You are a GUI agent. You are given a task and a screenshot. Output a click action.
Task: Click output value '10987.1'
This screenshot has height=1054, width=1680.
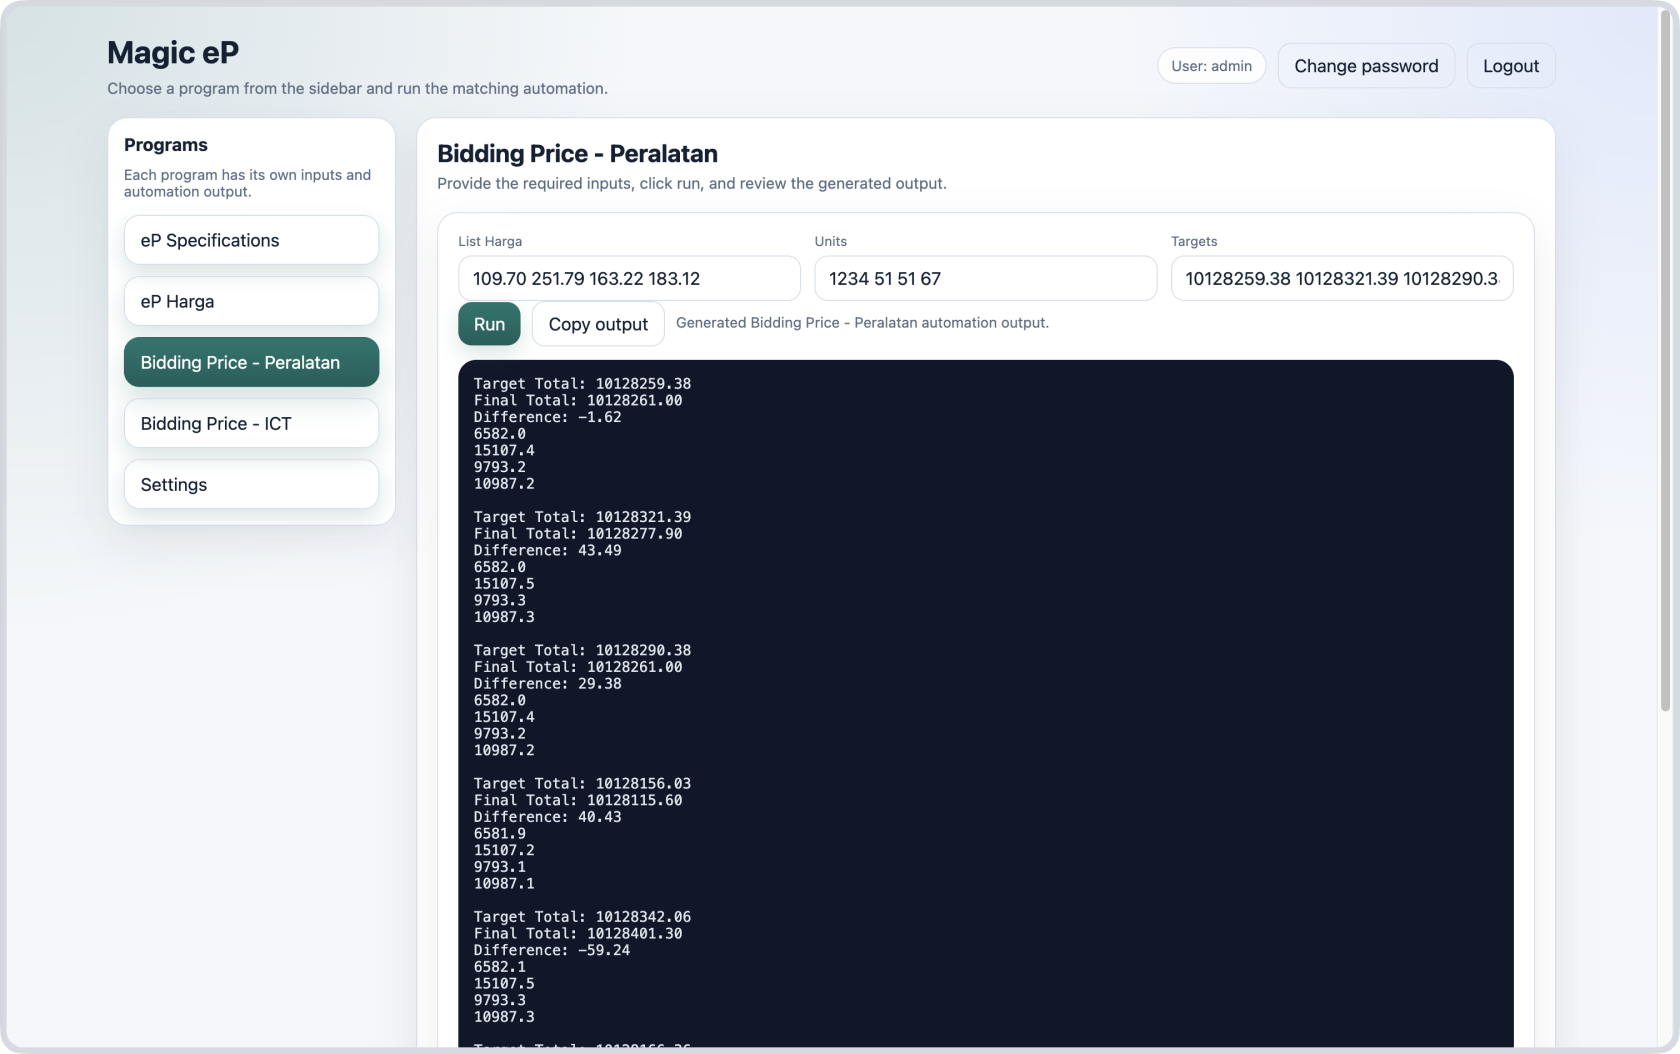coord(504,884)
